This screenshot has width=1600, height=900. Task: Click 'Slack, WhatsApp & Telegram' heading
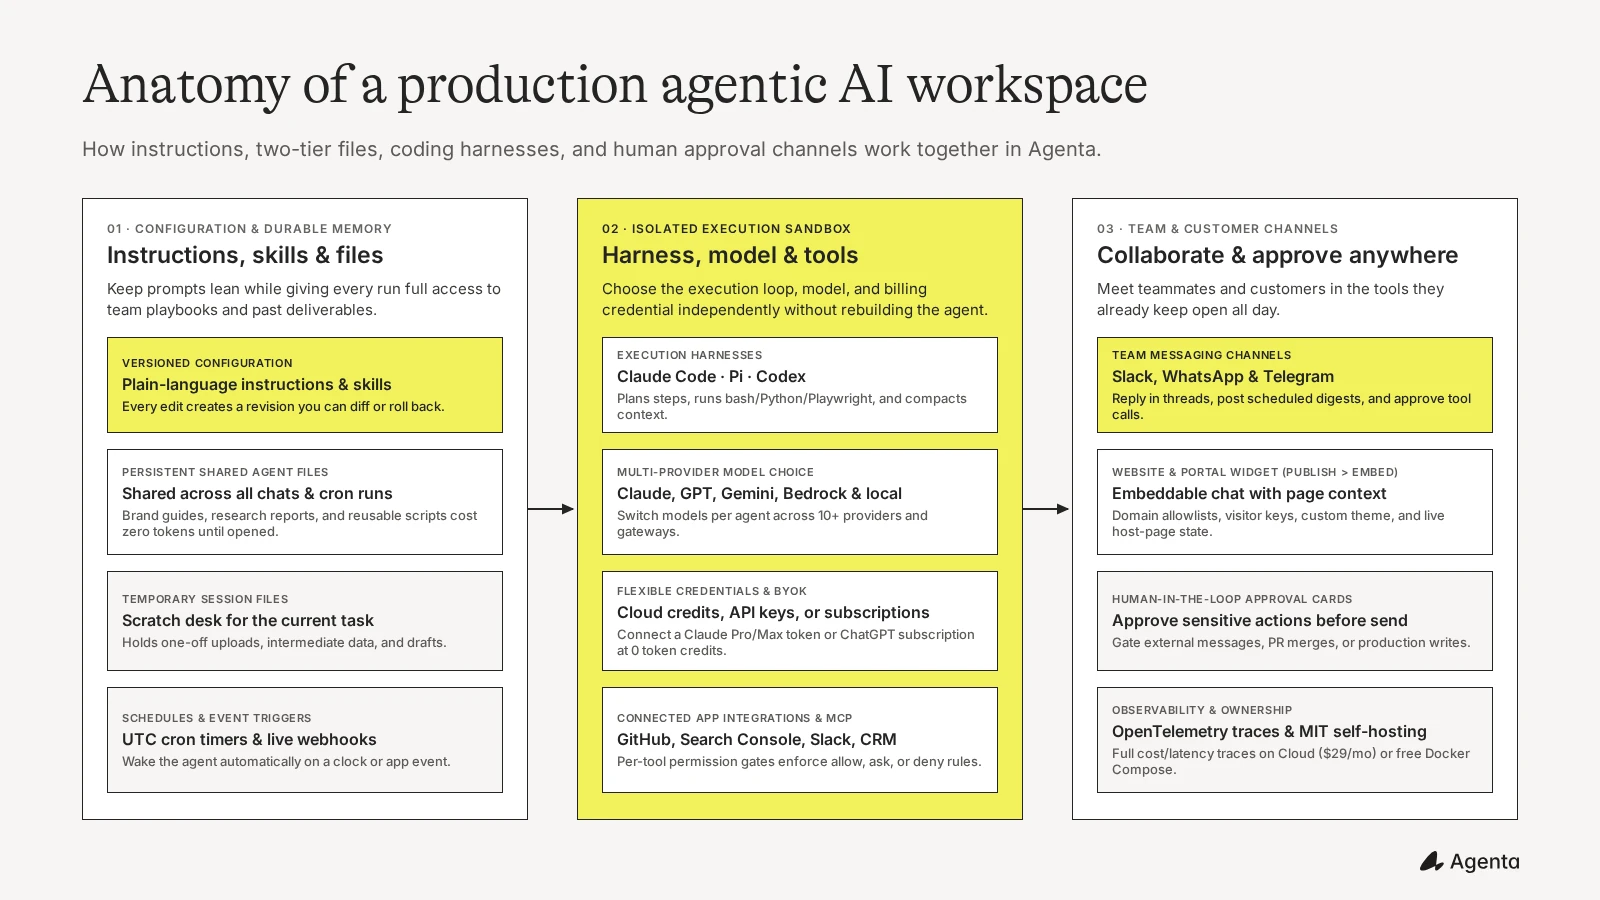point(1223,376)
